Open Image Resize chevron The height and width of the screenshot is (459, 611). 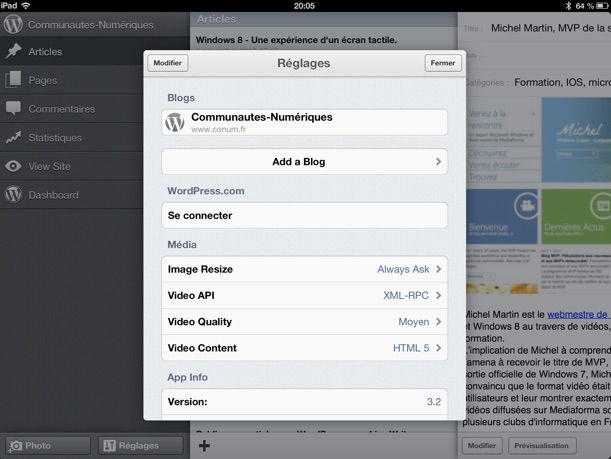pos(438,269)
